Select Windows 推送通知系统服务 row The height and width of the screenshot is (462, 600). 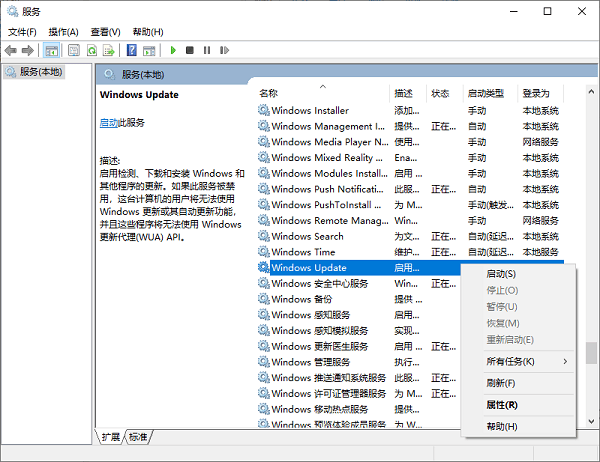[358, 378]
